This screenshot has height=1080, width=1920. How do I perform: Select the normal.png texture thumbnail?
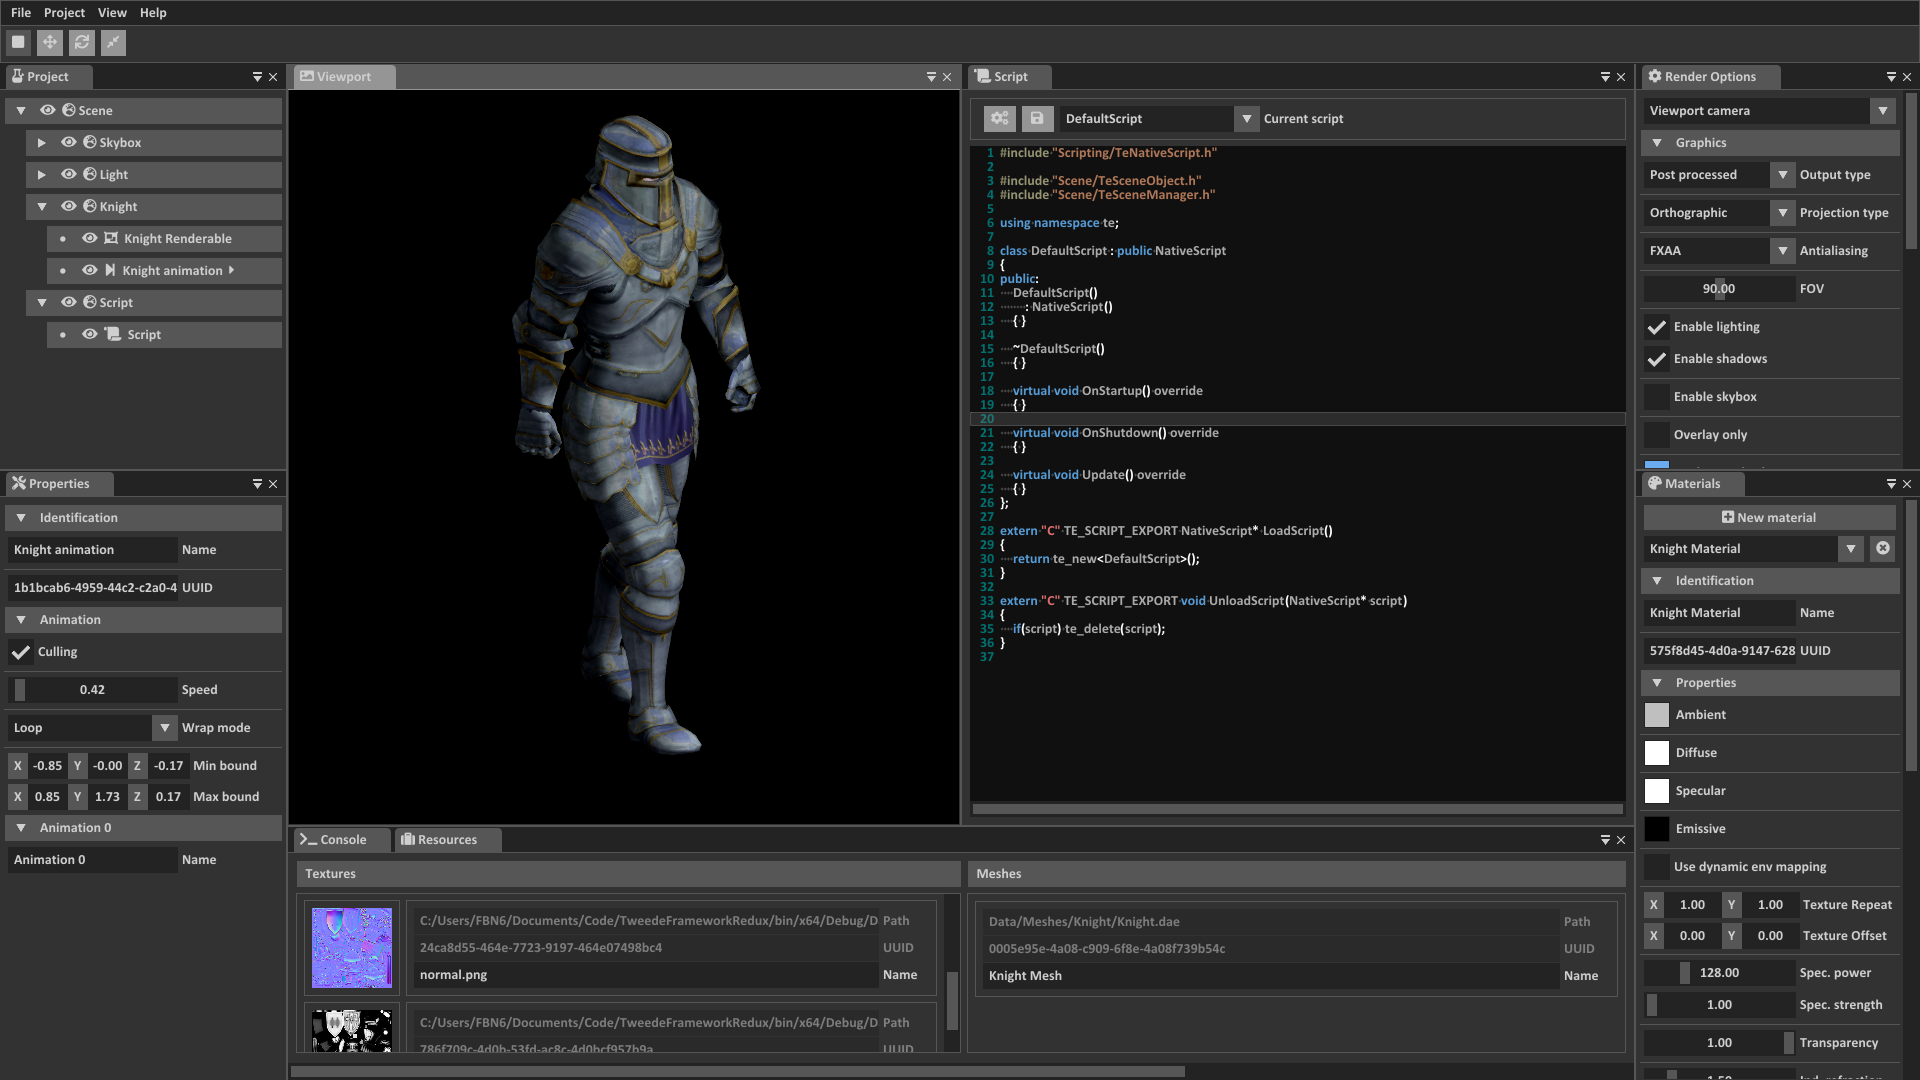(352, 947)
